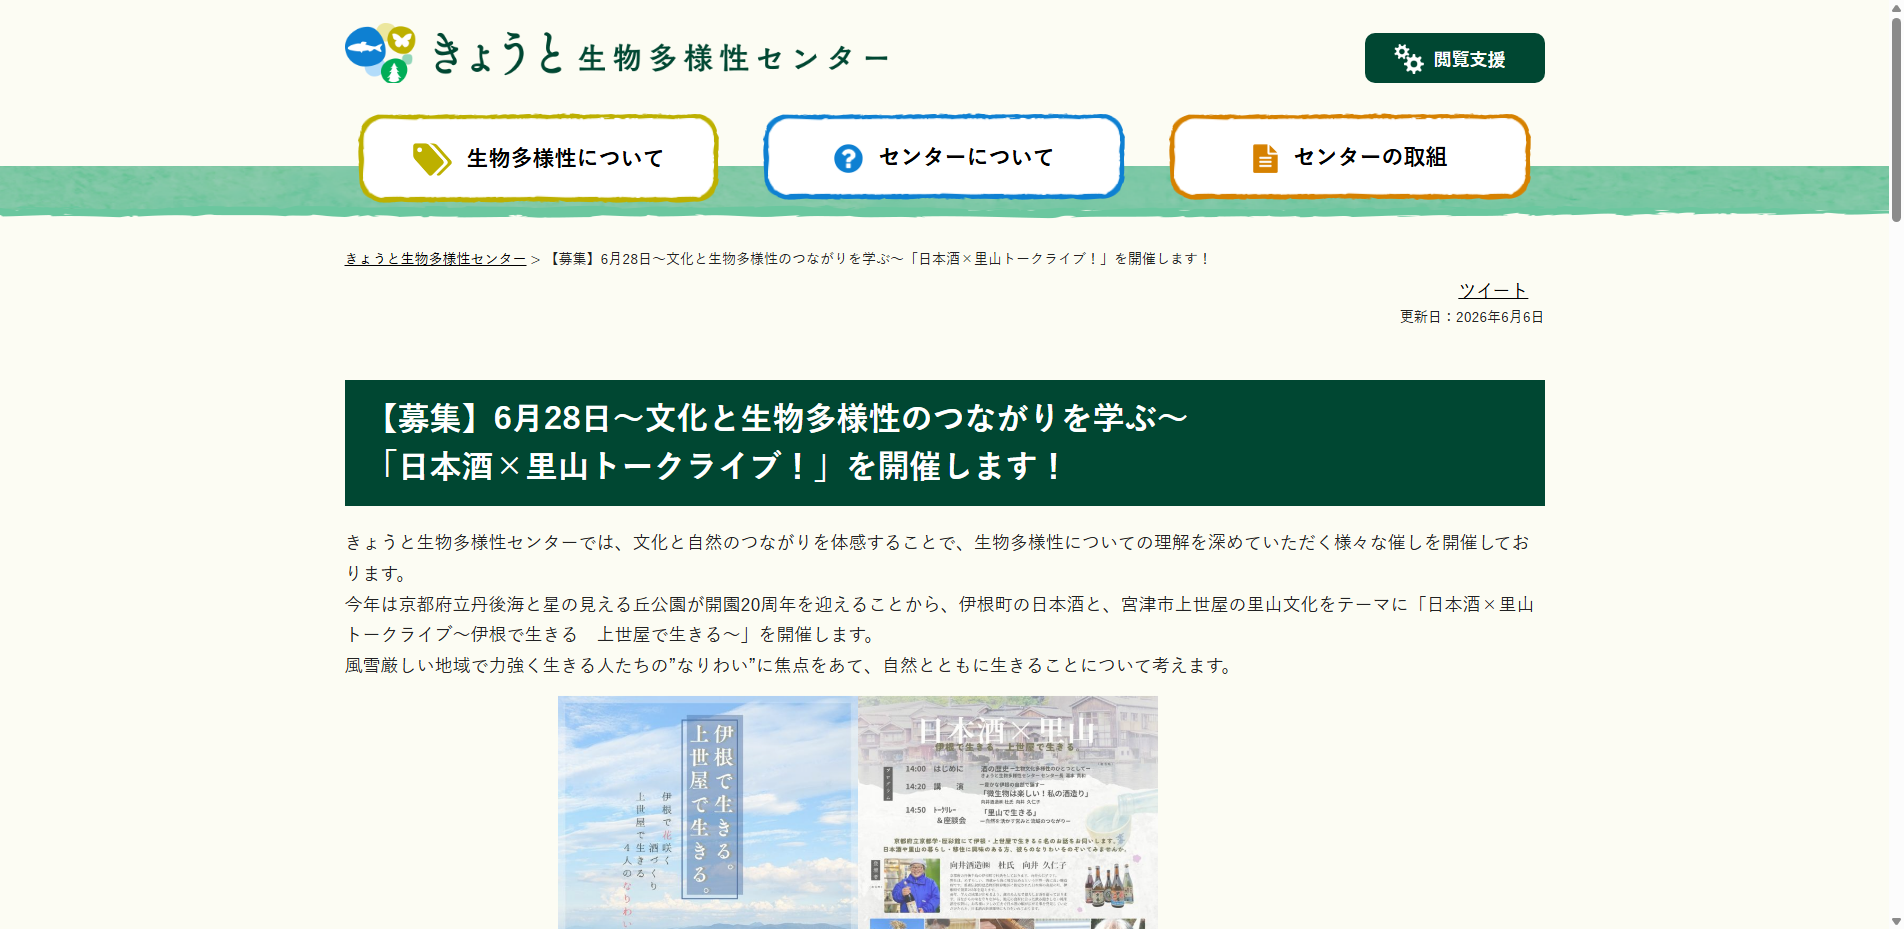Image resolution: width=1904 pixels, height=929 pixels.
Task: Click the yellow tag icon for 生物多様性について
Action: click(x=432, y=158)
